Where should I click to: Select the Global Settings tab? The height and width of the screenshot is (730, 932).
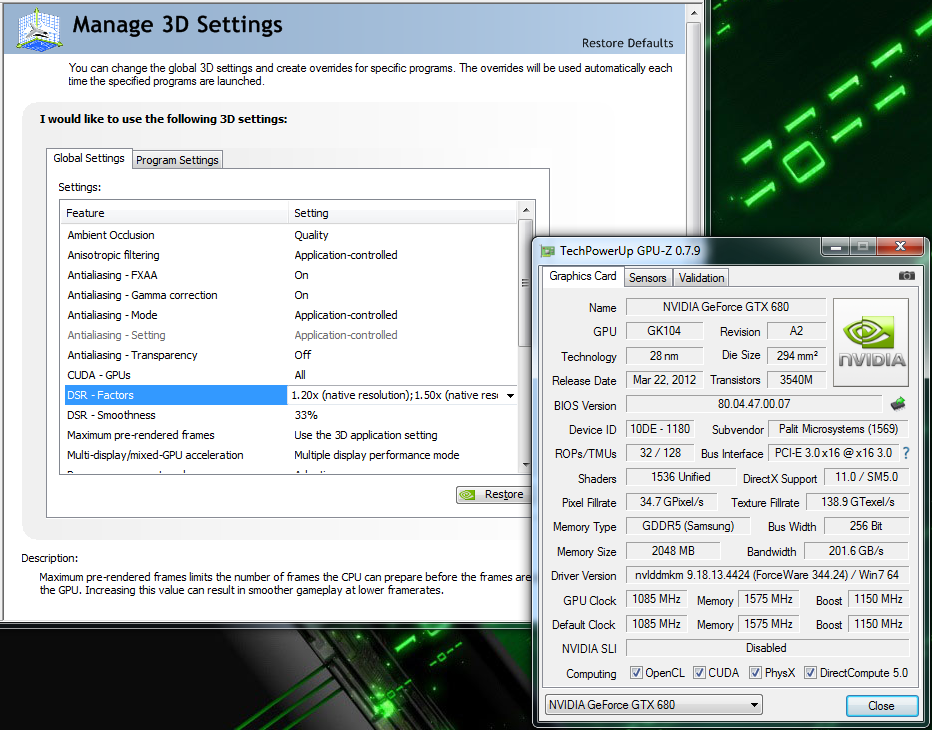pos(89,158)
